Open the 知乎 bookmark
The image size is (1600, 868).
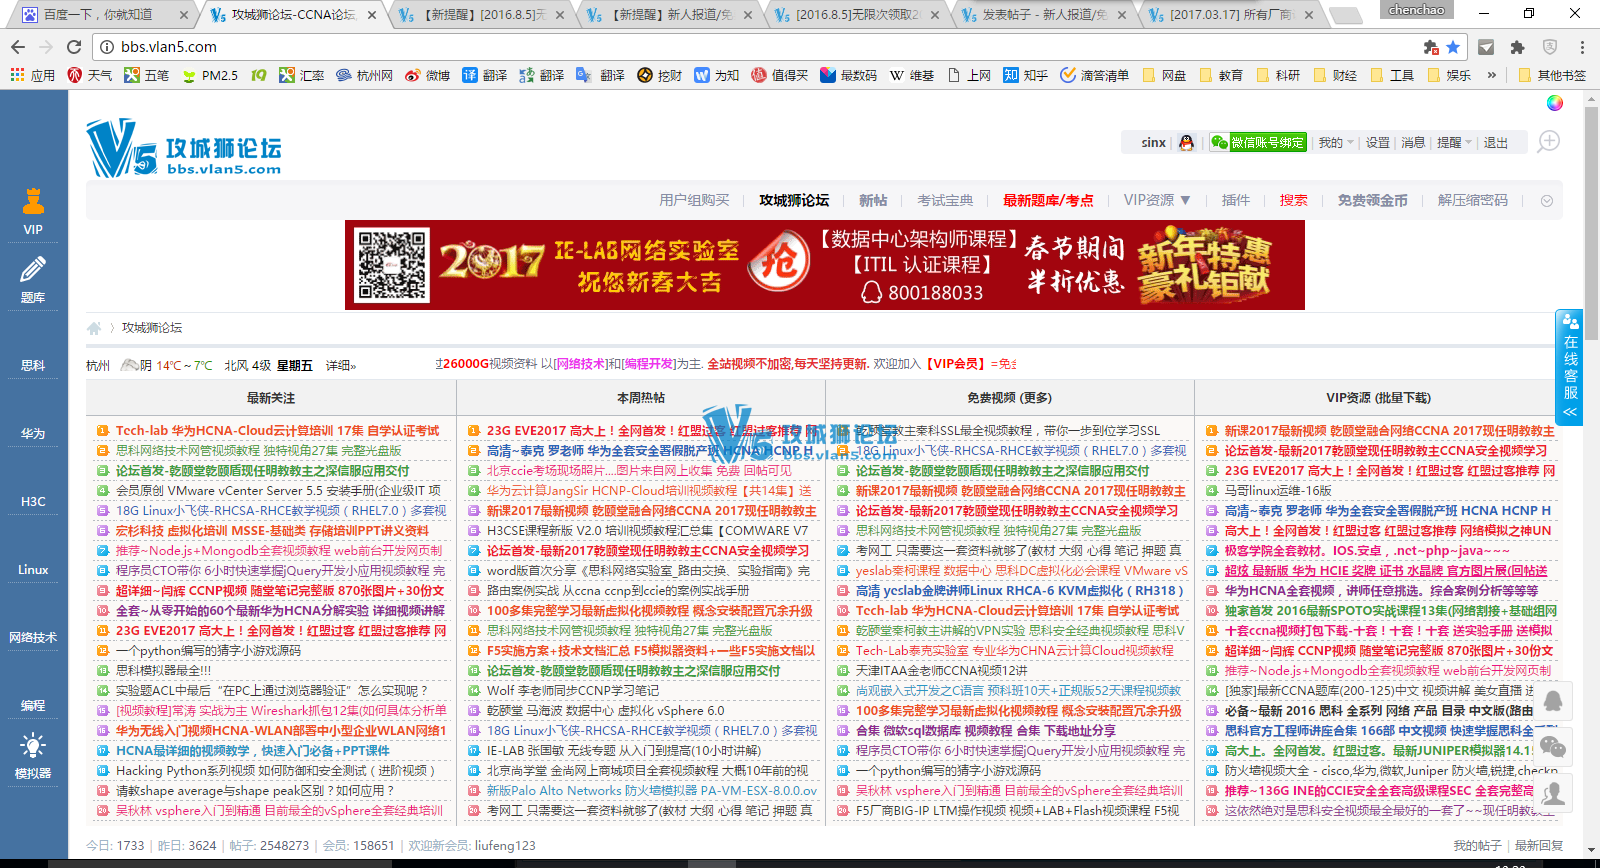pyautogui.click(x=1025, y=75)
